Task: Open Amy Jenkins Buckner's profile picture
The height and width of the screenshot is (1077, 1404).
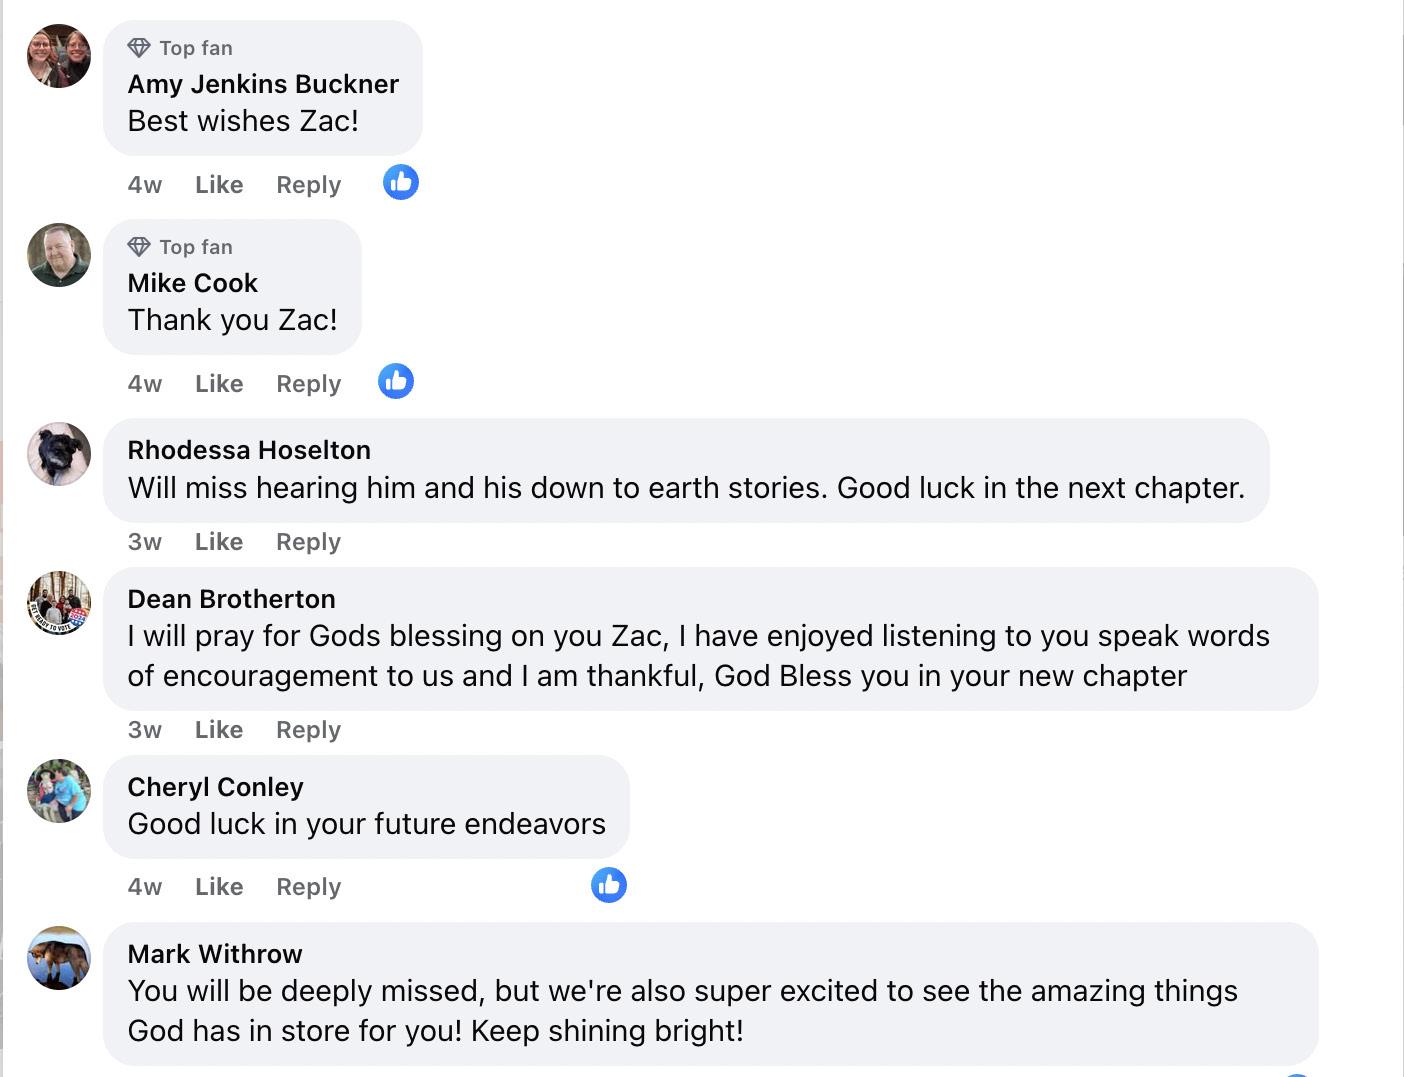Action: click(x=59, y=56)
